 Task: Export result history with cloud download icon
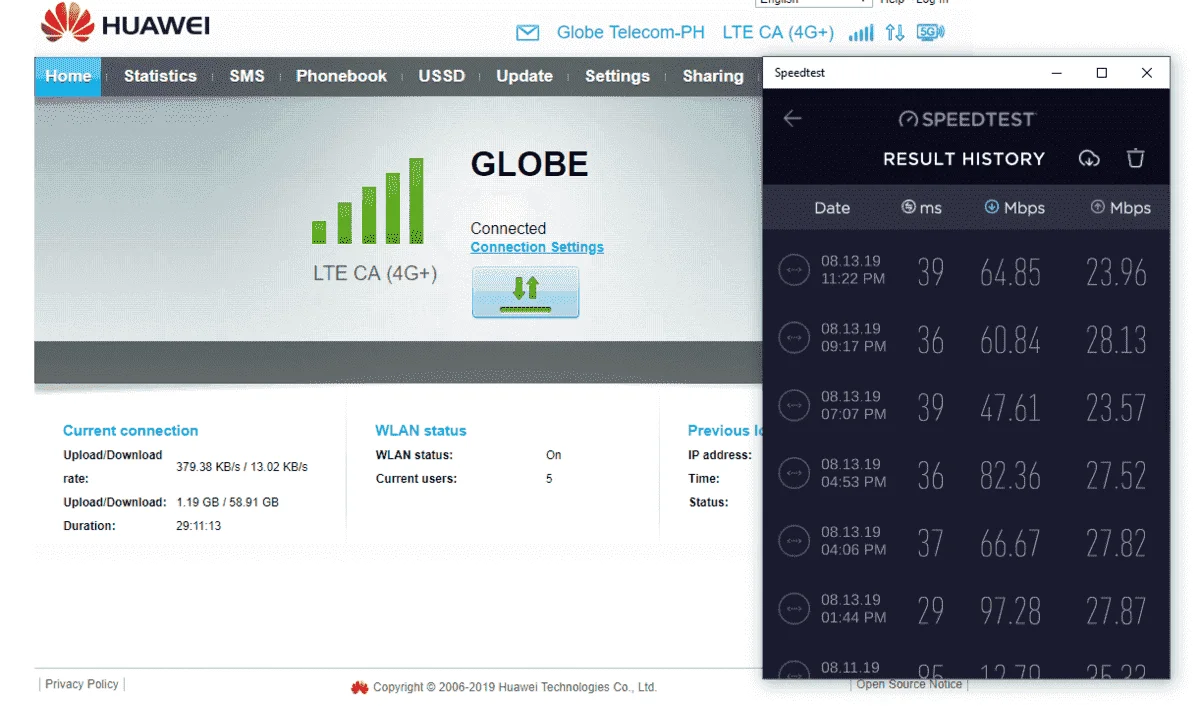coord(1089,158)
